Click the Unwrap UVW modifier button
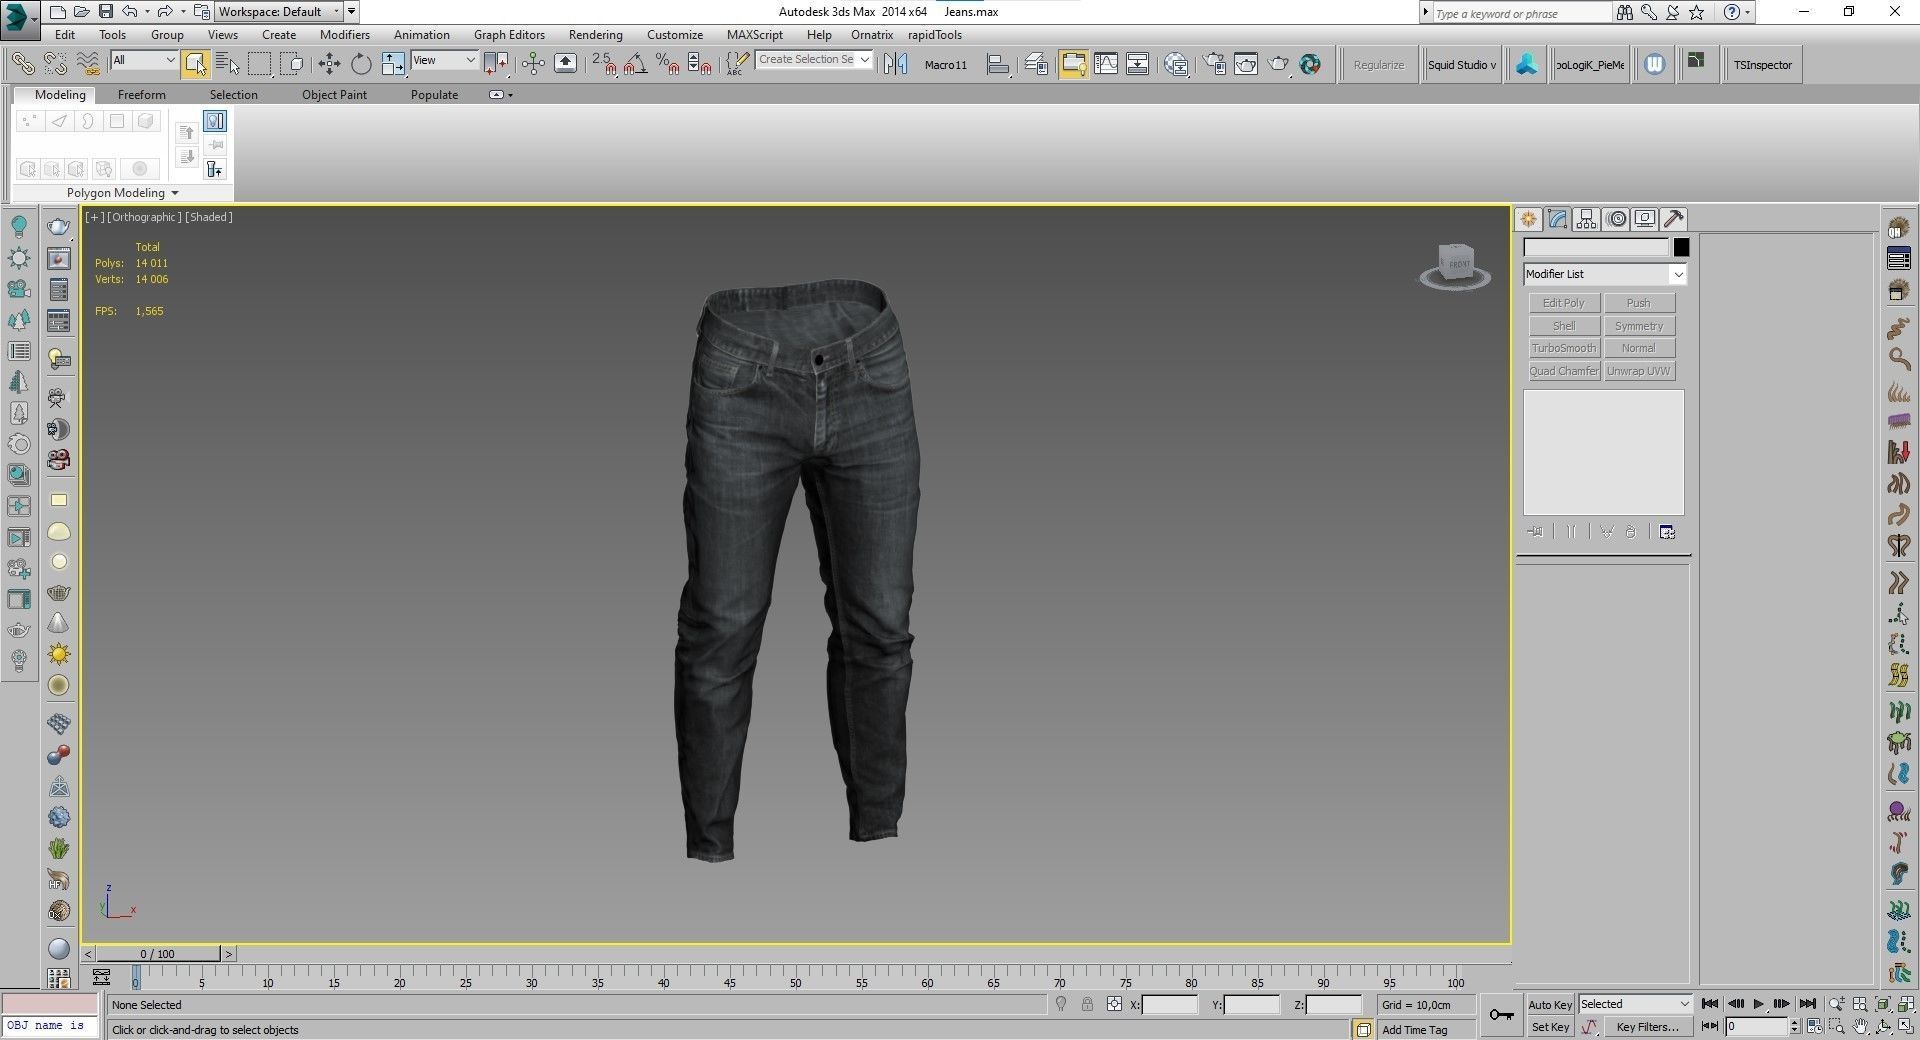 [1639, 371]
